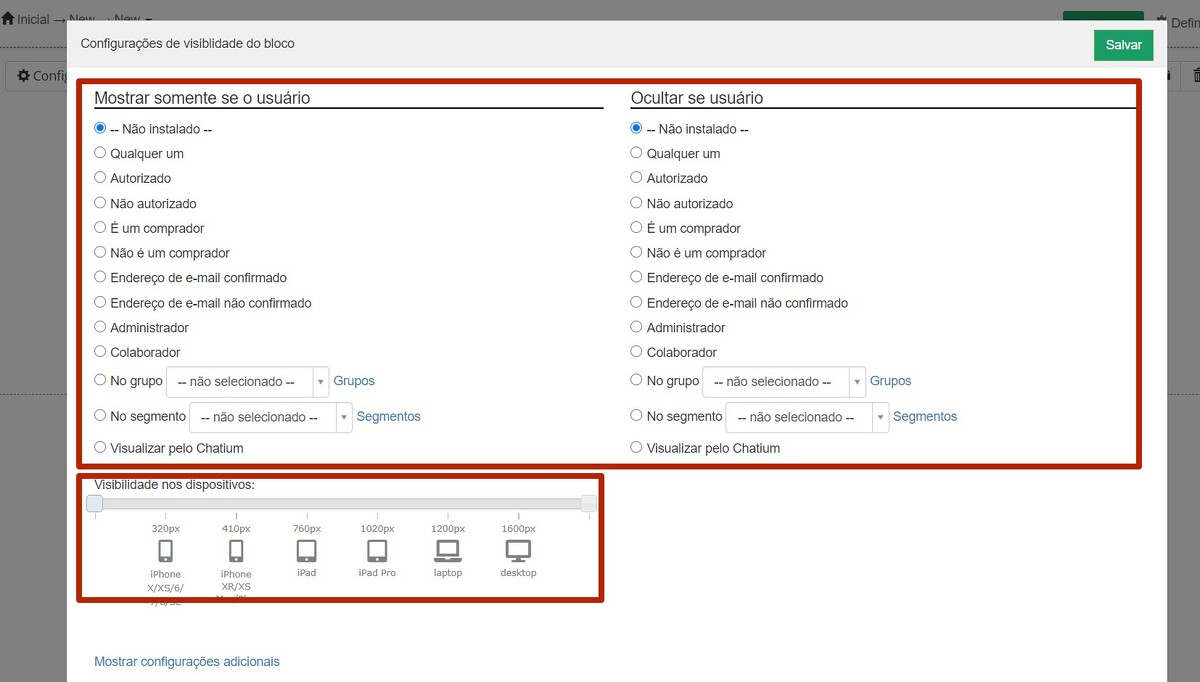Open 'Mostrar configurações adicionais' link
Image resolution: width=1200 pixels, height=682 pixels.
click(187, 662)
